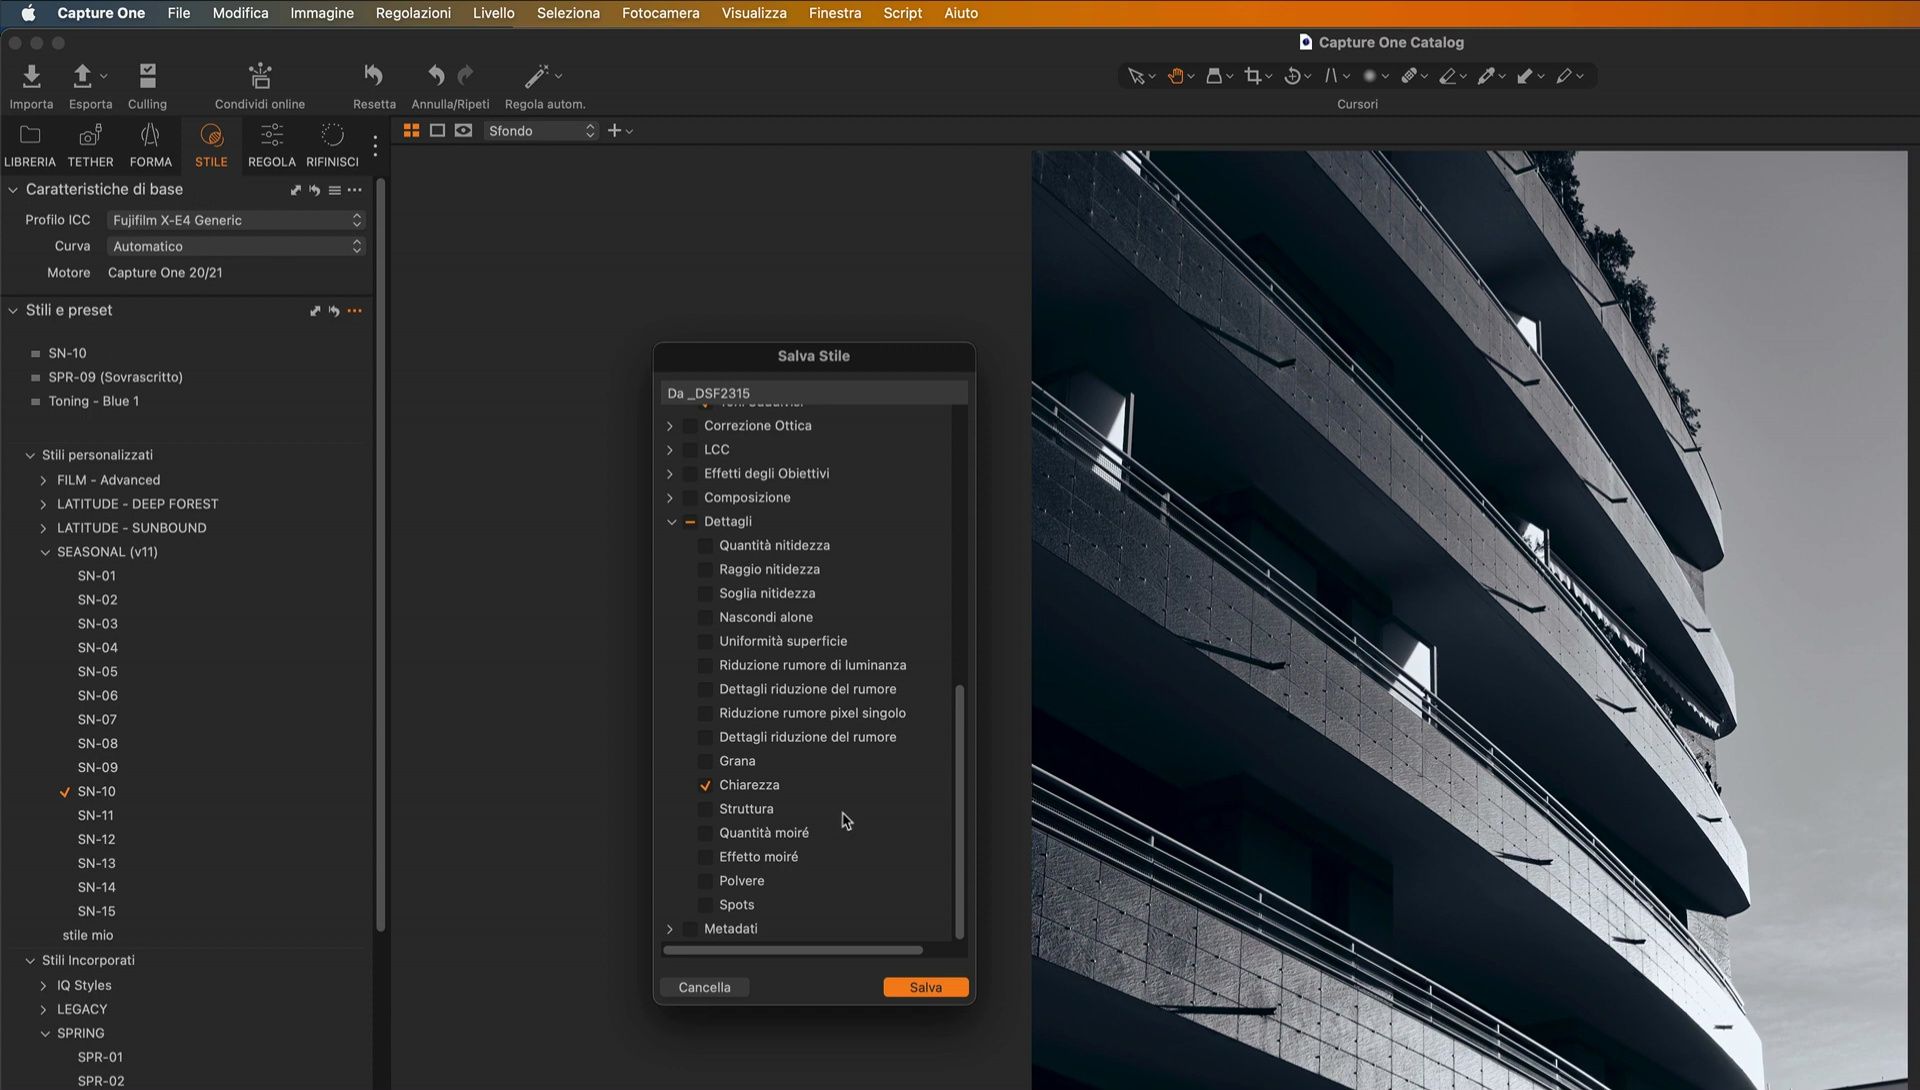Check the Spots checkbox
Screen dimensions: 1920x1090
pyautogui.click(x=705, y=905)
